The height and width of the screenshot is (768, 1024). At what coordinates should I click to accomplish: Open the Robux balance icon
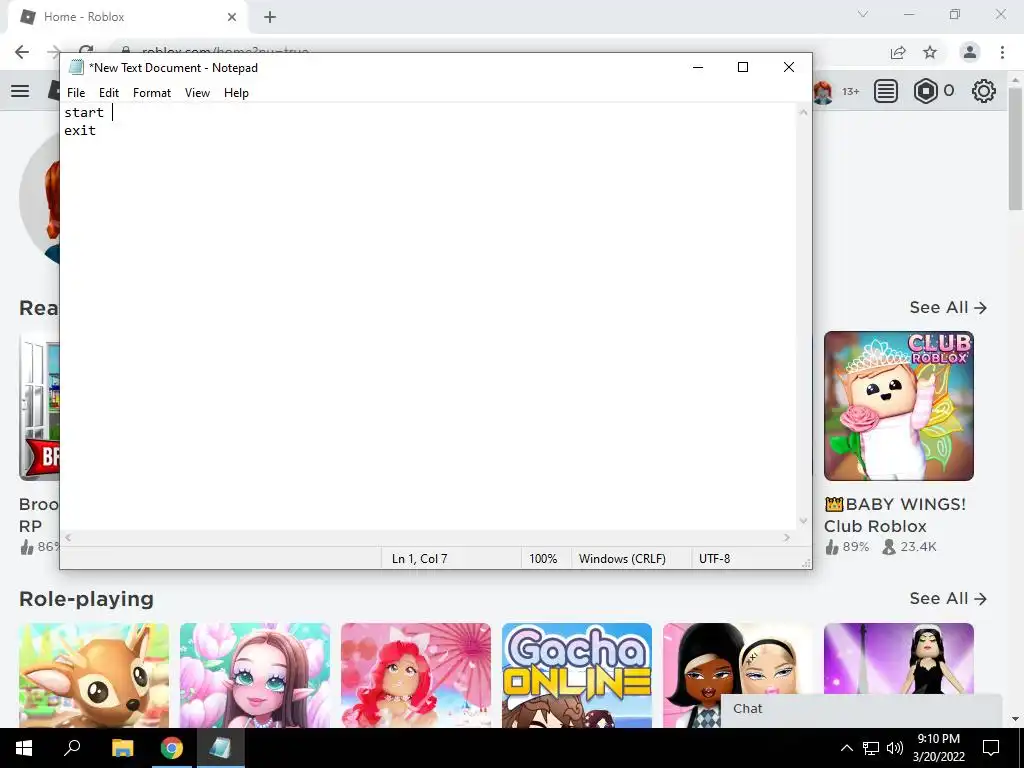tap(925, 91)
